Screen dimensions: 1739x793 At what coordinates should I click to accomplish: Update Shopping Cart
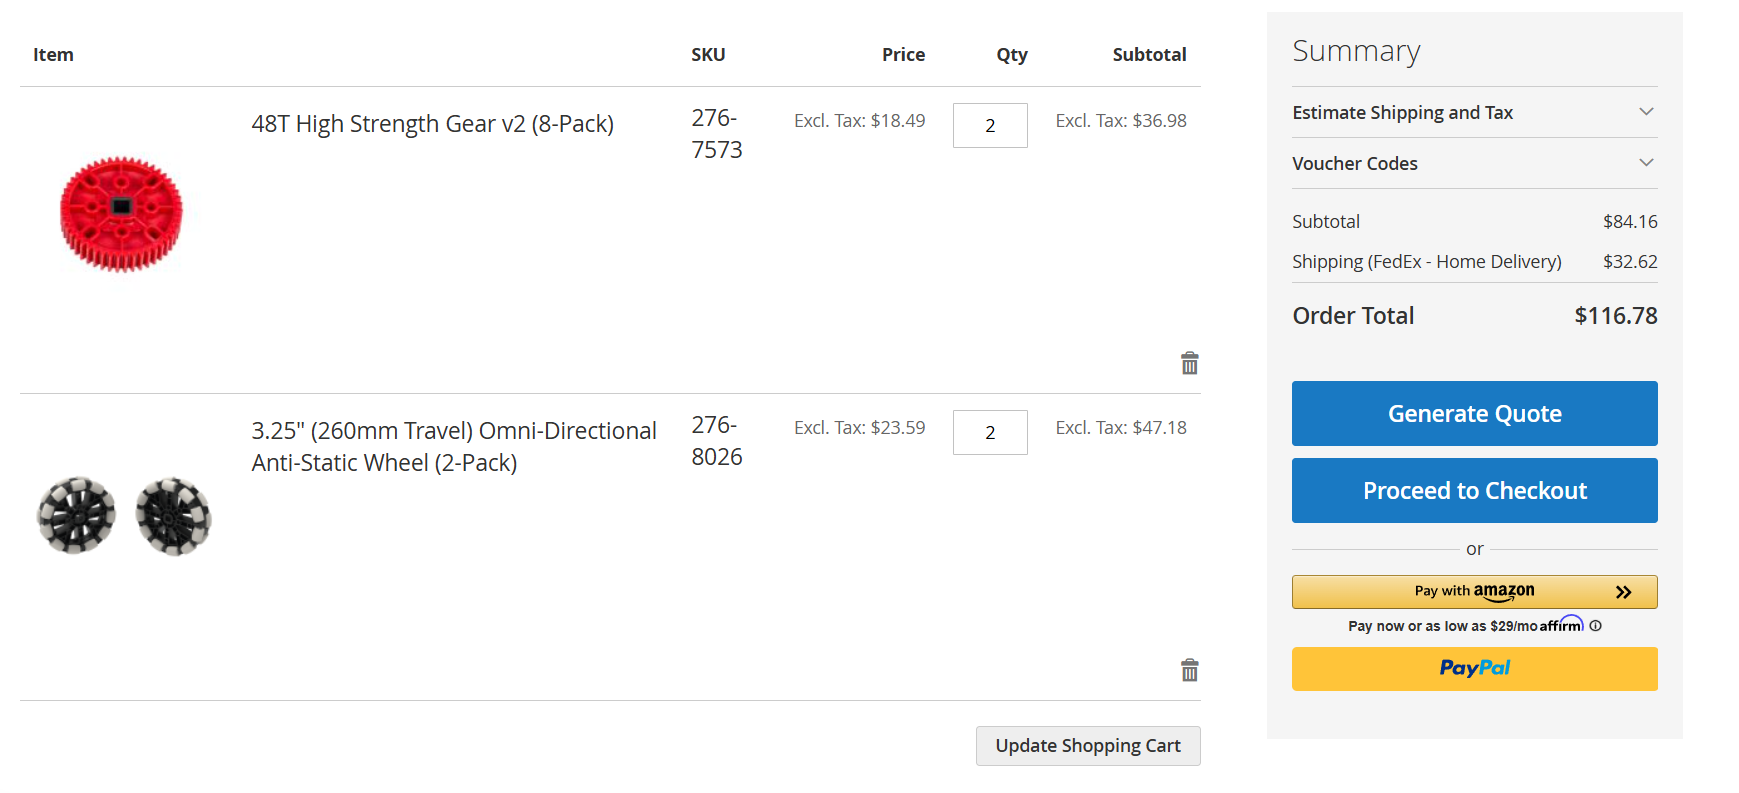pos(1087,746)
